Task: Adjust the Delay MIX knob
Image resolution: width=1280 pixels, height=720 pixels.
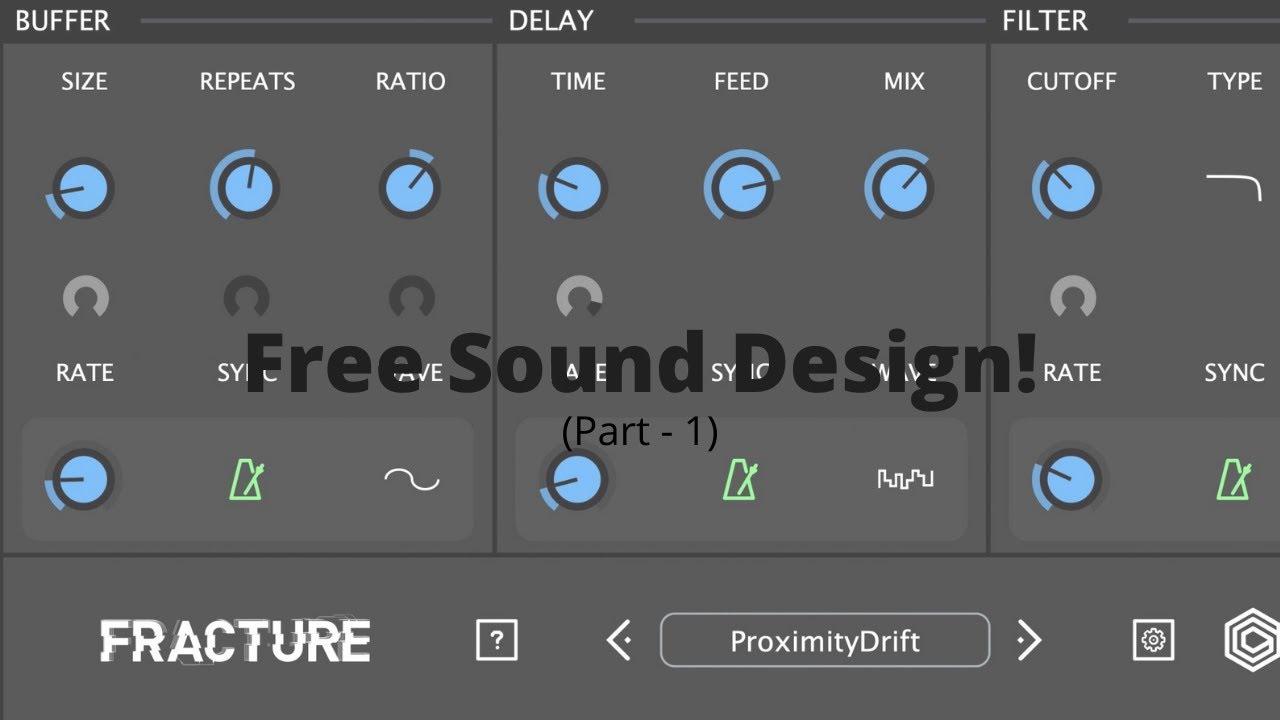Action: click(900, 187)
